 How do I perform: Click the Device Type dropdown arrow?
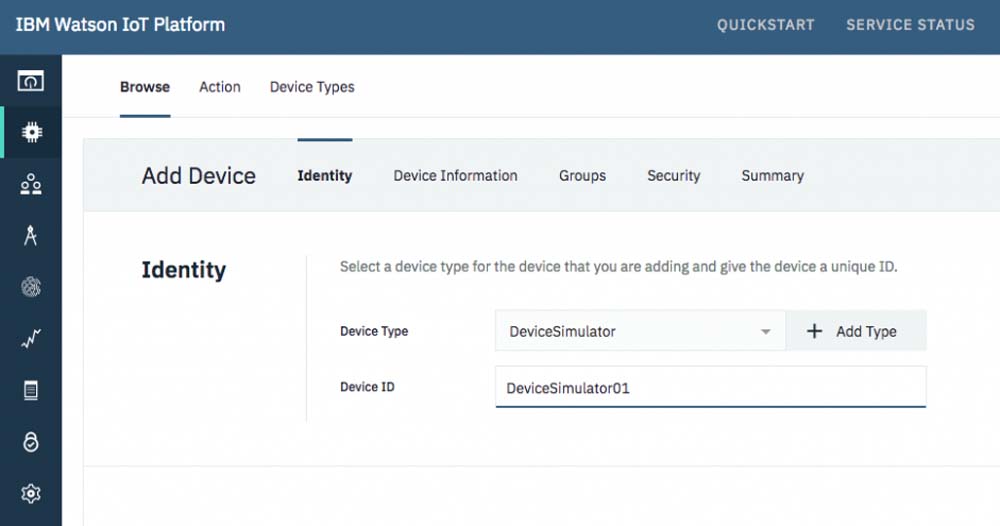pyautogui.click(x=765, y=332)
